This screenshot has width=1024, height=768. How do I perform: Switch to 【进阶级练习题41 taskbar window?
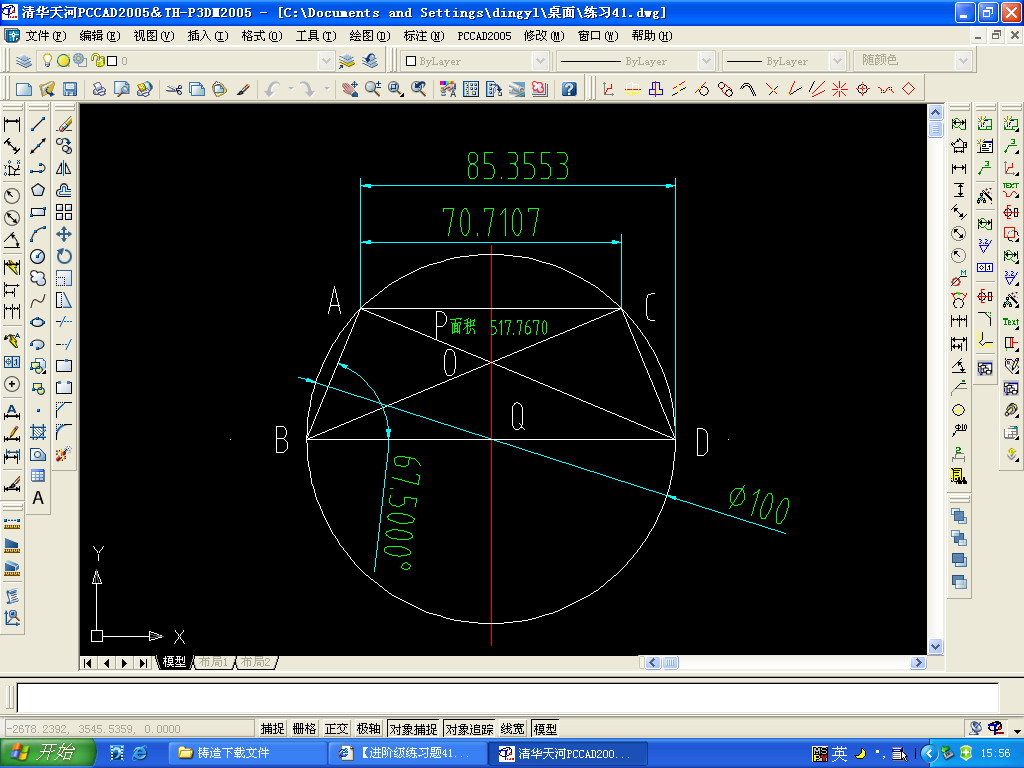click(x=409, y=753)
